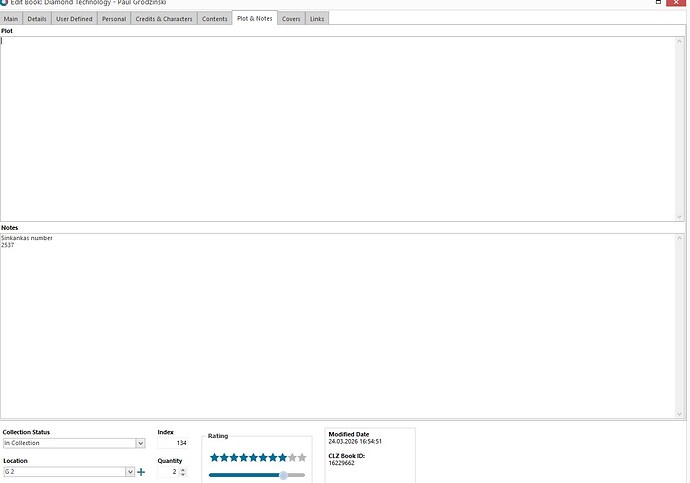Set rating to fourth star
Viewport: 690px width, 483px height.
click(x=243, y=457)
